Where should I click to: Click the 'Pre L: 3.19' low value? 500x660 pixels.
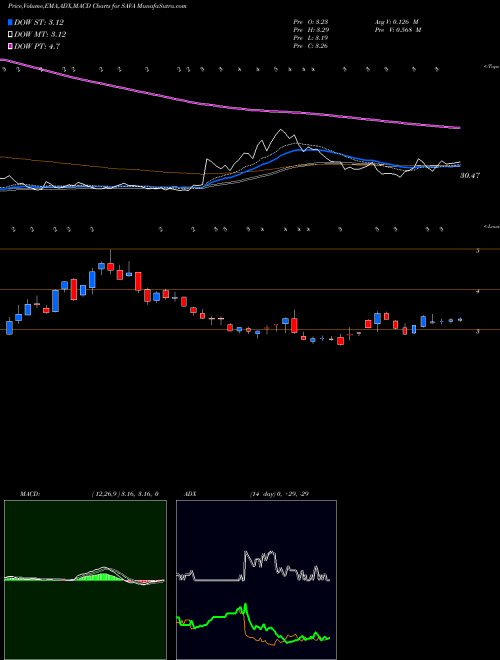pos(311,38)
